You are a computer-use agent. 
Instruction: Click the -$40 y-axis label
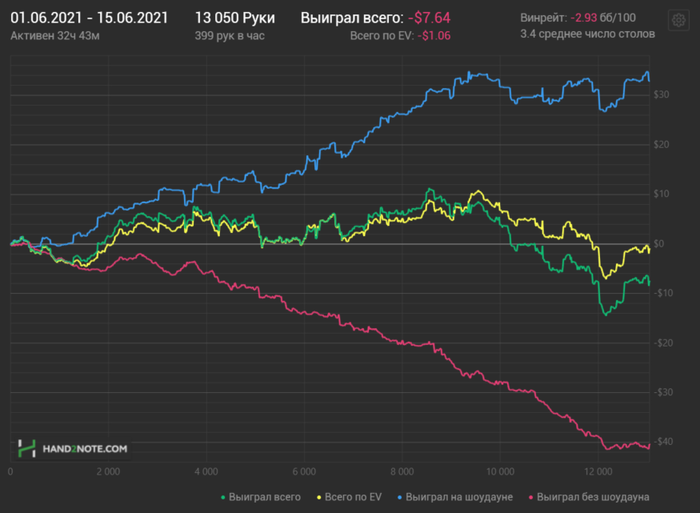pyautogui.click(x=662, y=442)
